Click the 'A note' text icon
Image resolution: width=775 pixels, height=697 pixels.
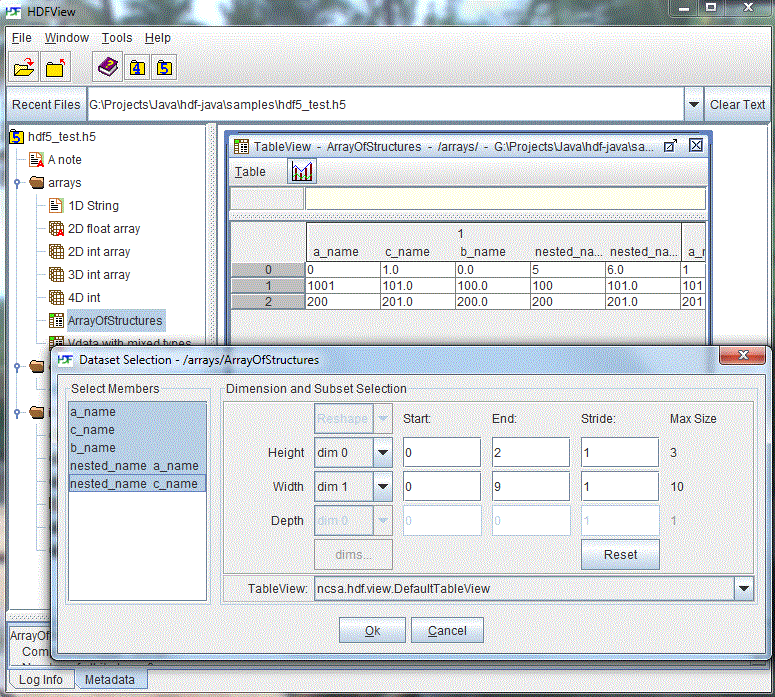click(36, 159)
